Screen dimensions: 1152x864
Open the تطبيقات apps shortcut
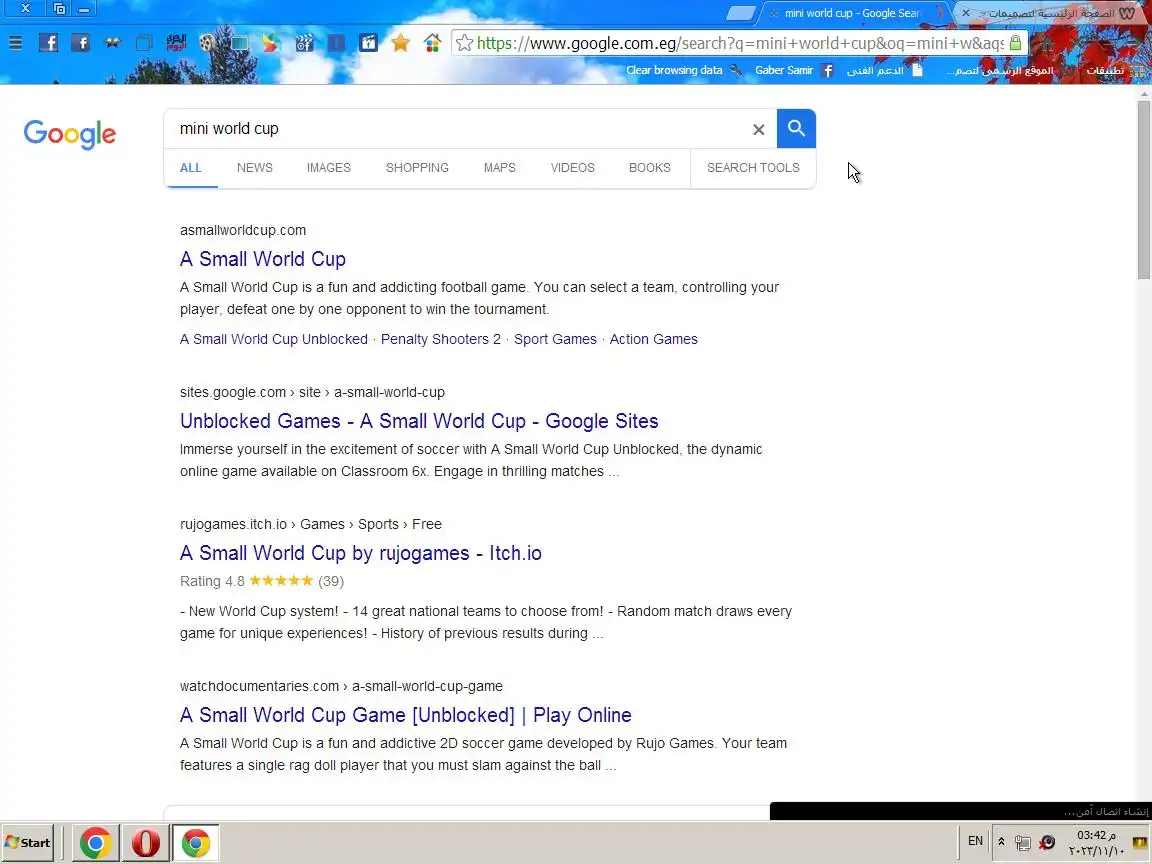coord(1115,71)
